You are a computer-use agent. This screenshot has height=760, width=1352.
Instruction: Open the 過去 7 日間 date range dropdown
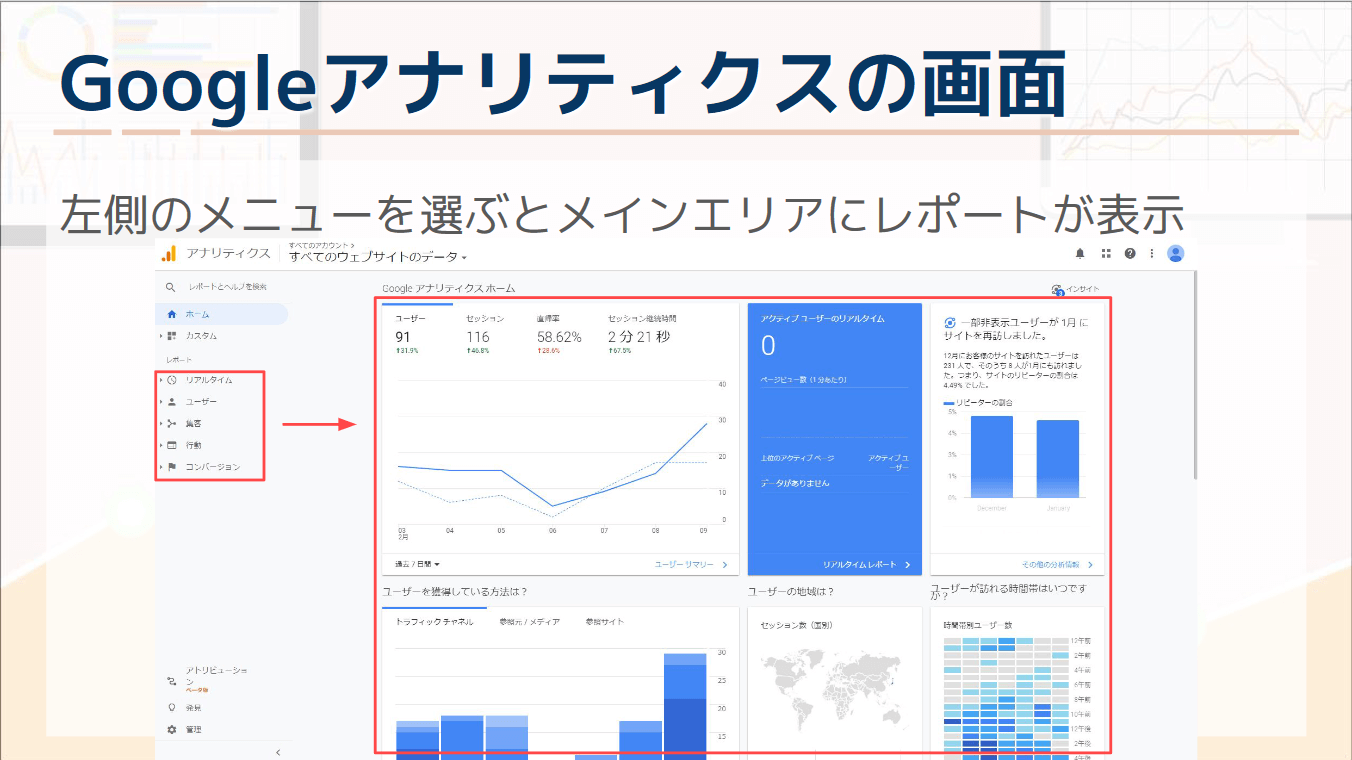[x=417, y=565]
